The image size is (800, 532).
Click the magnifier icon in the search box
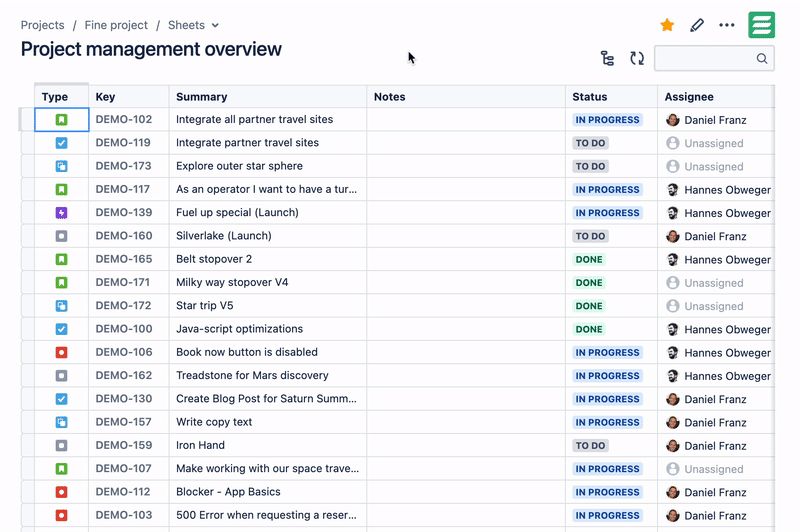(x=762, y=59)
